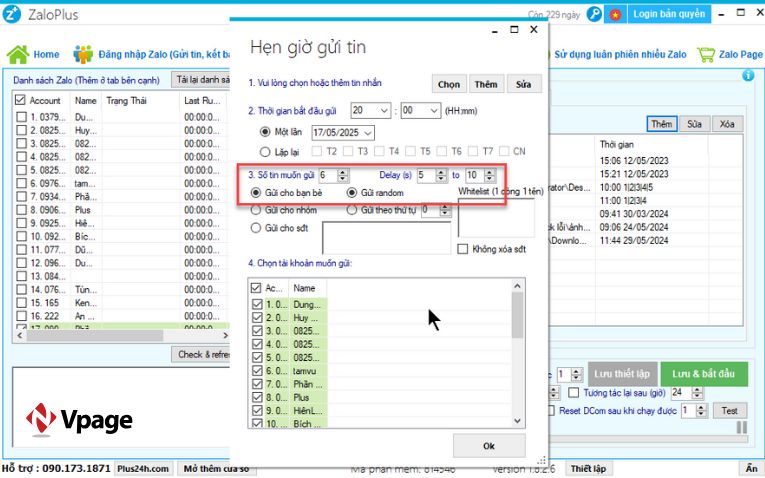Viewport: 765px width, 478px height.
Task: Open the minute dropdown showing 00
Action: point(421,111)
